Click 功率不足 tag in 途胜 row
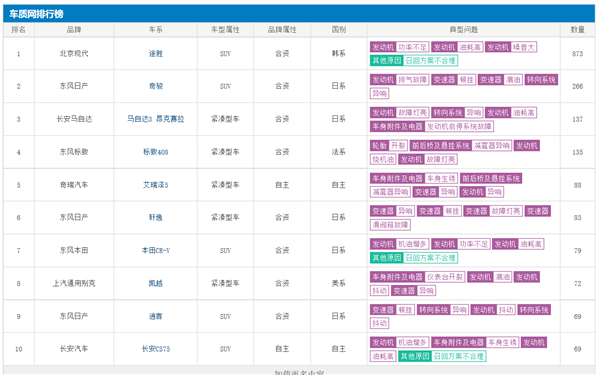Image resolution: width=600 pixels, height=375 pixels. click(x=412, y=47)
